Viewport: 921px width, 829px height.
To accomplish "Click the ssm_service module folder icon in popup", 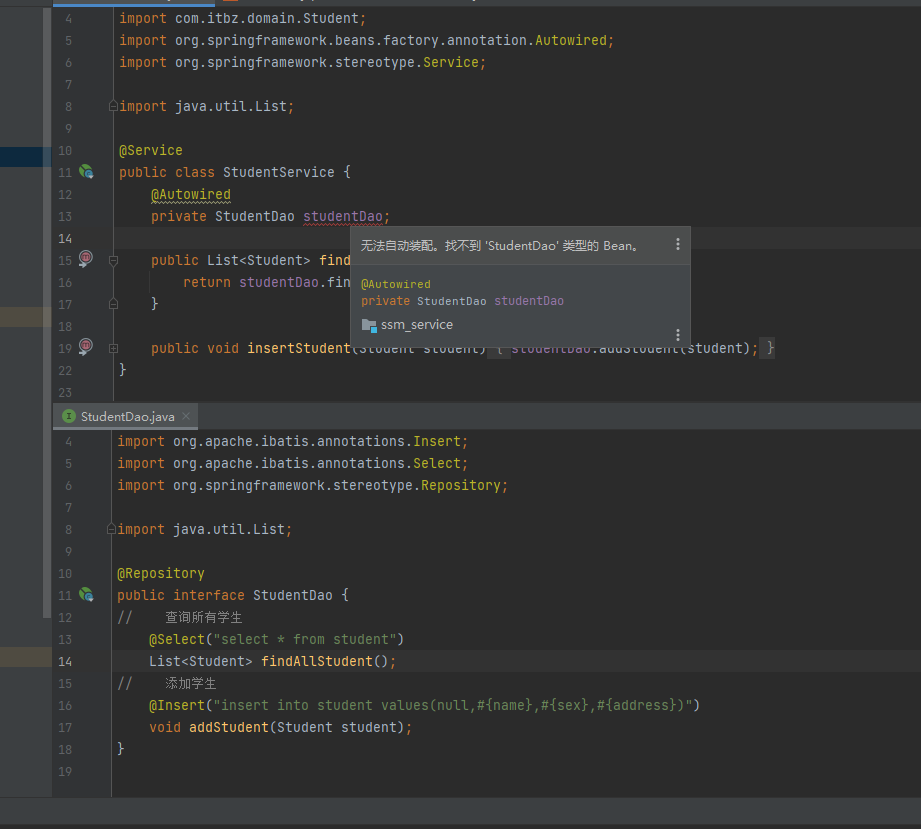I will click(x=369, y=325).
